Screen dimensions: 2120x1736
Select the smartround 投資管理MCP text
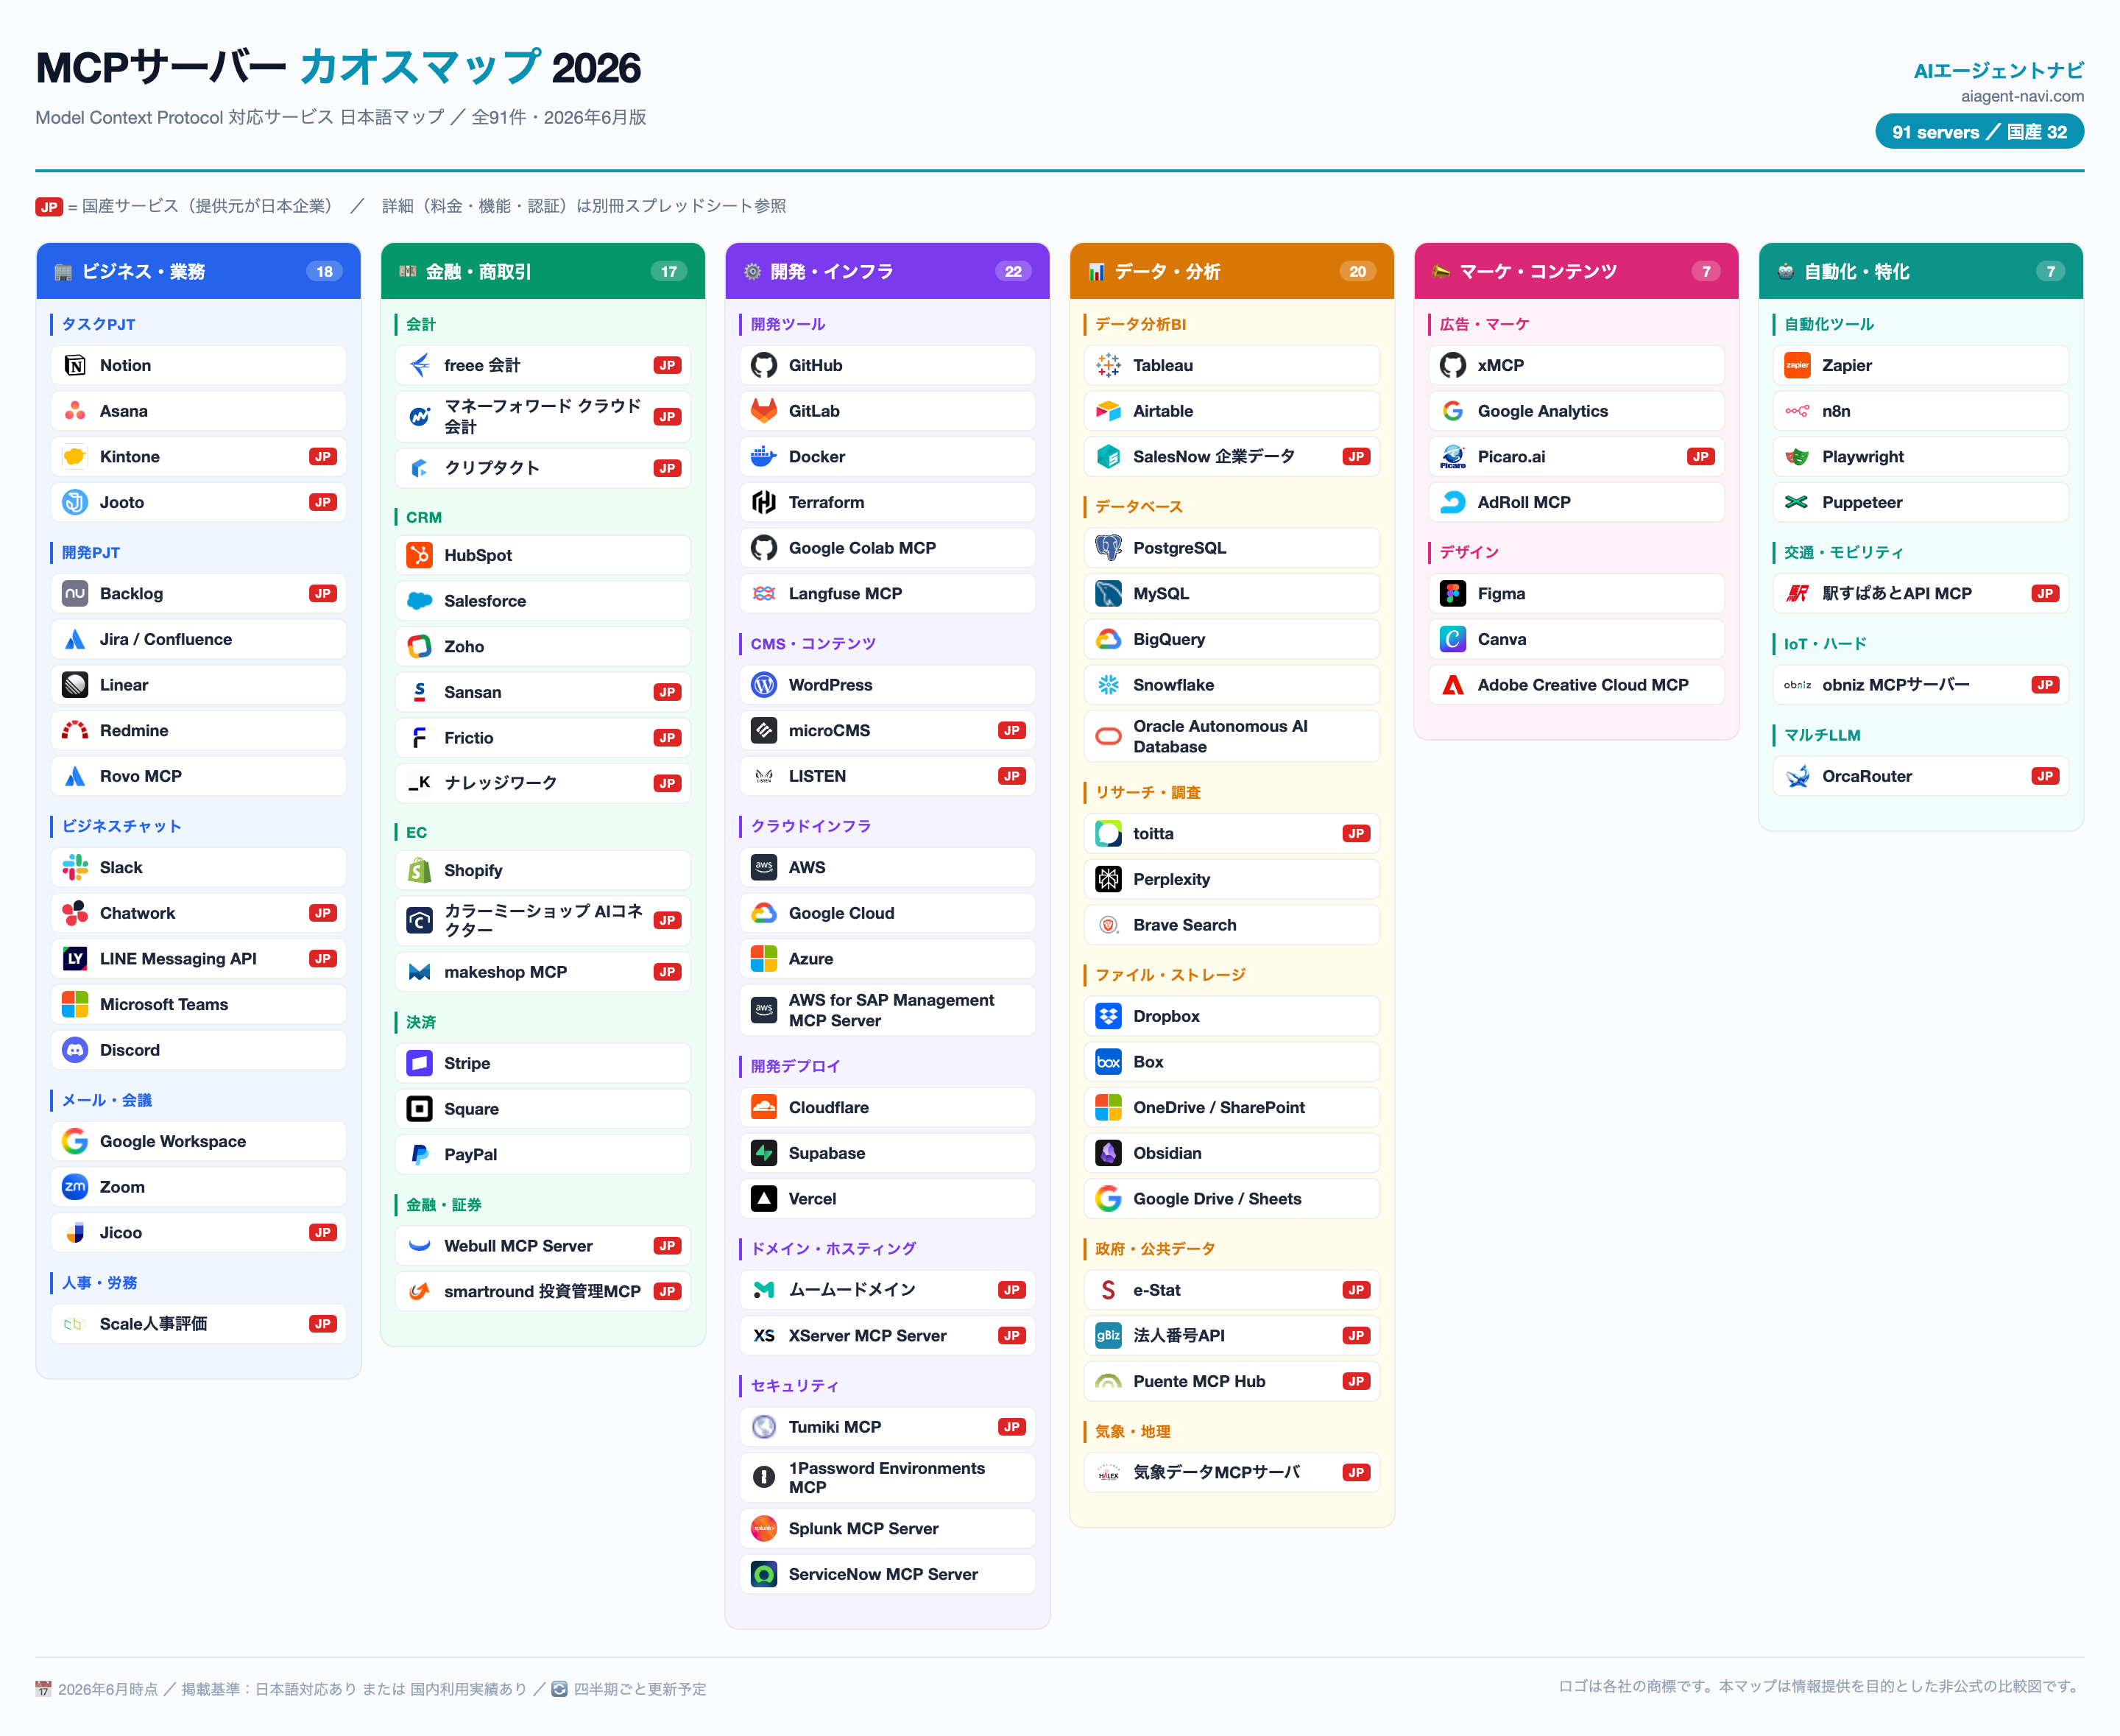coord(542,1292)
